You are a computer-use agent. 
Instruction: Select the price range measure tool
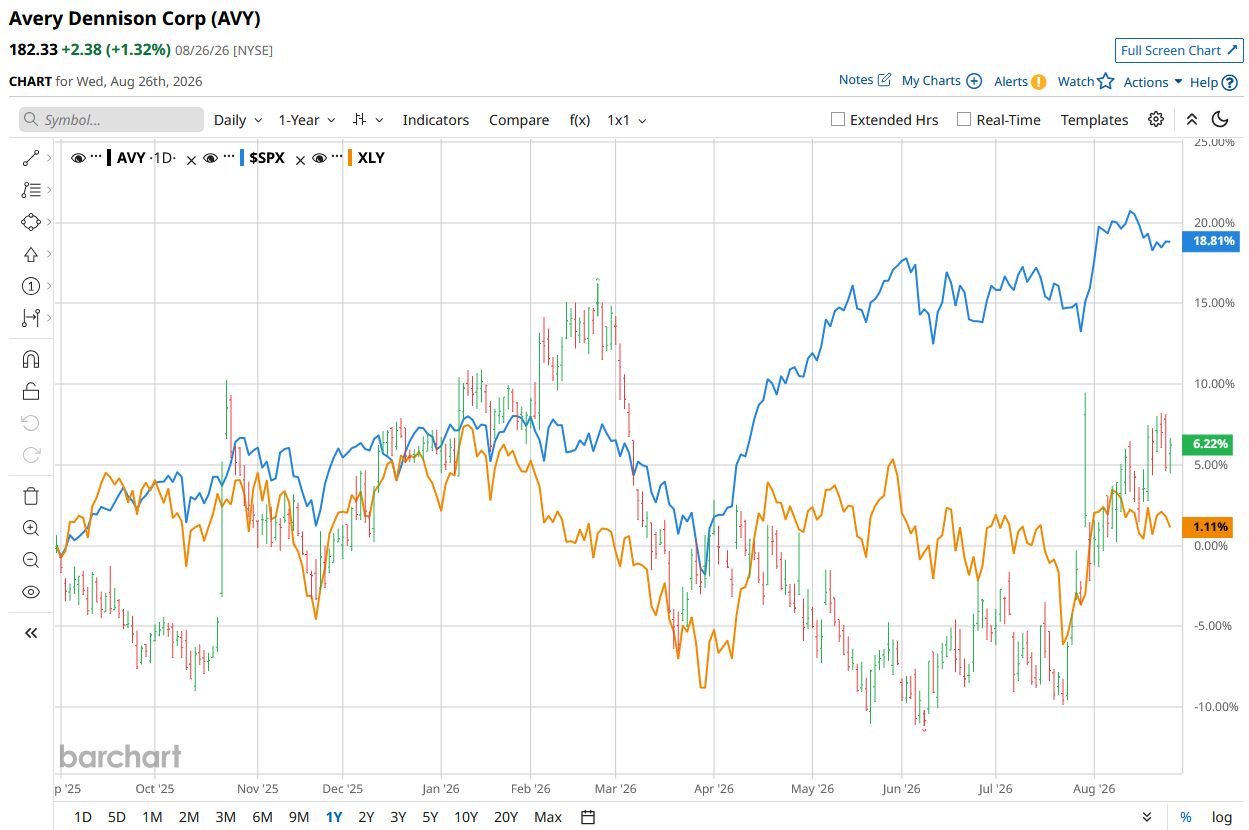(30, 318)
